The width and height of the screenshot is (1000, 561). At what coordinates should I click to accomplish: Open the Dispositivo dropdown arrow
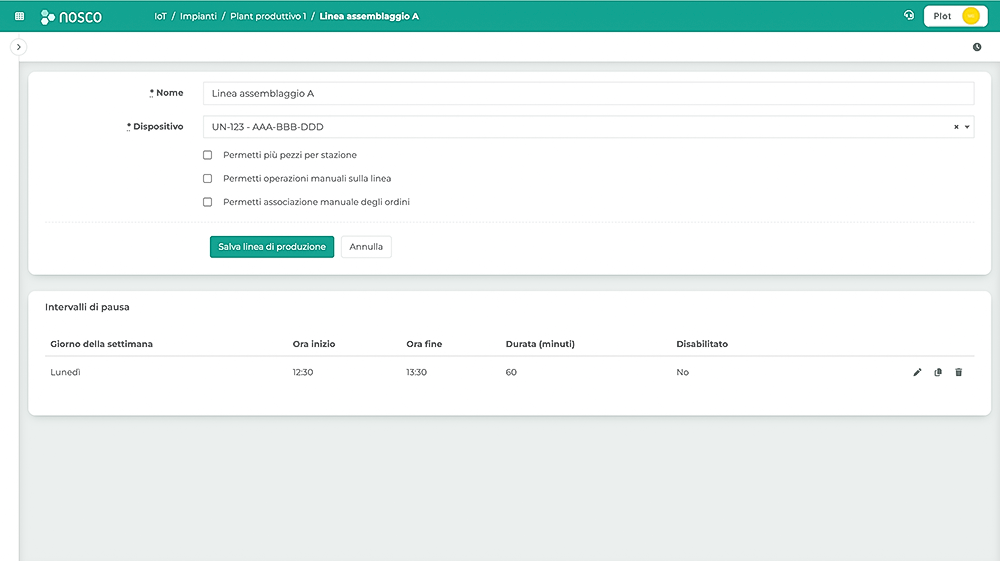pos(967,127)
